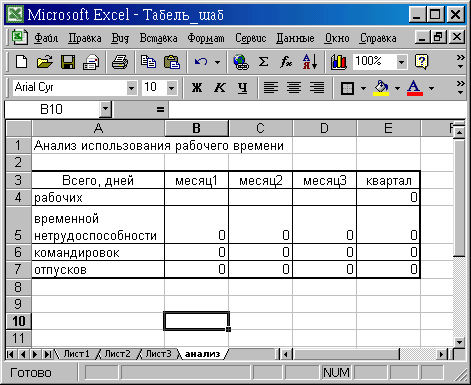
Task: Switch to the Лист1 sheet tab
Action: click(x=76, y=354)
